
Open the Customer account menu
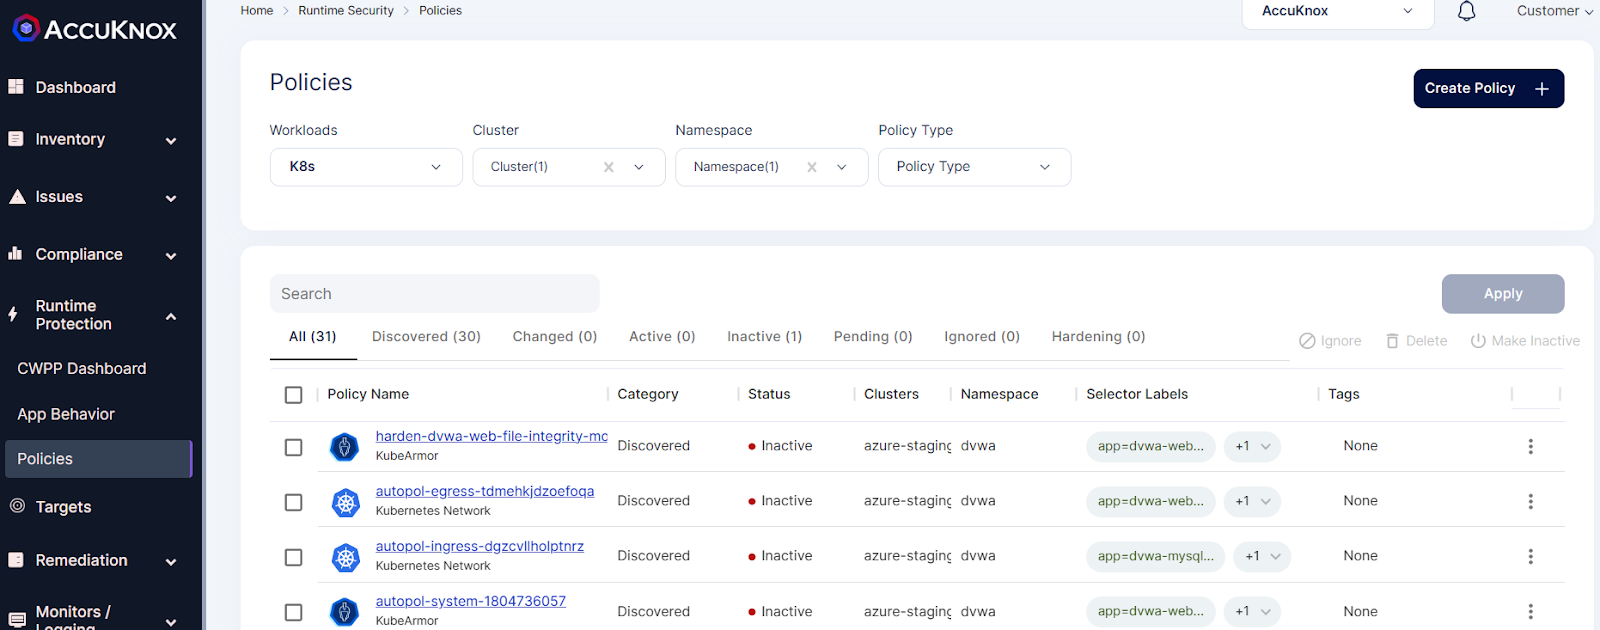(1555, 11)
